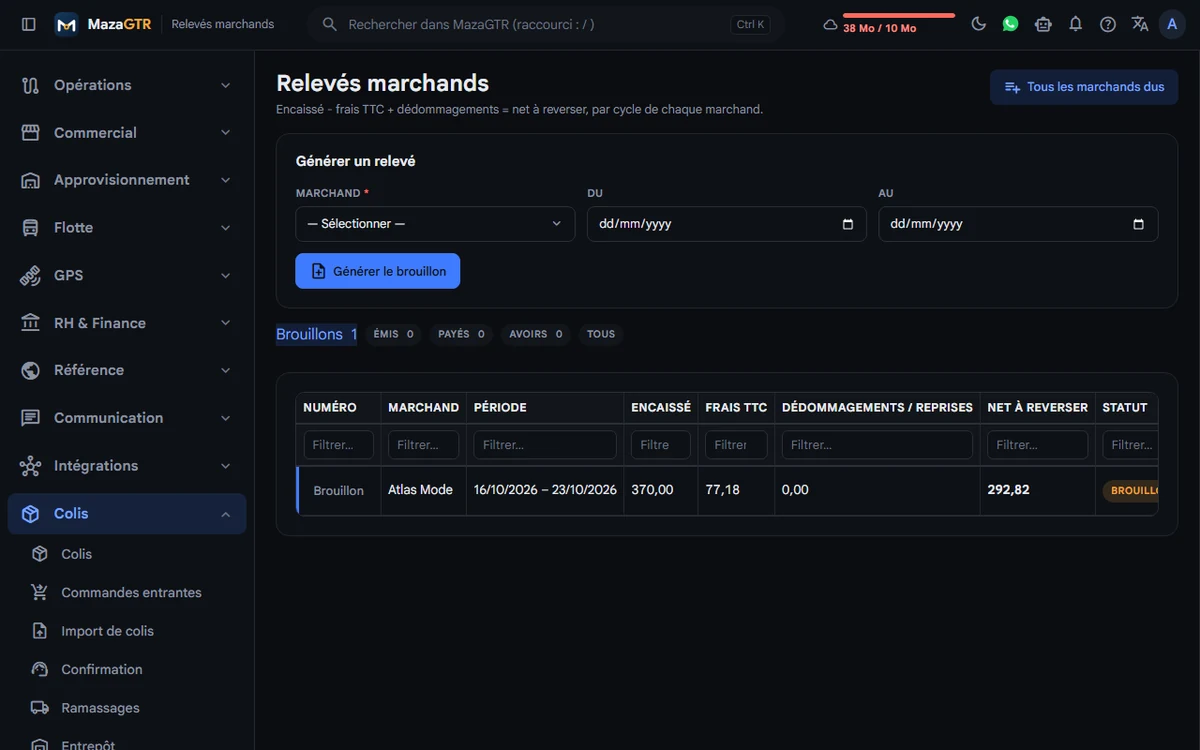Click Tous les marchands dus button
This screenshot has height=750, width=1200.
click(x=1084, y=87)
